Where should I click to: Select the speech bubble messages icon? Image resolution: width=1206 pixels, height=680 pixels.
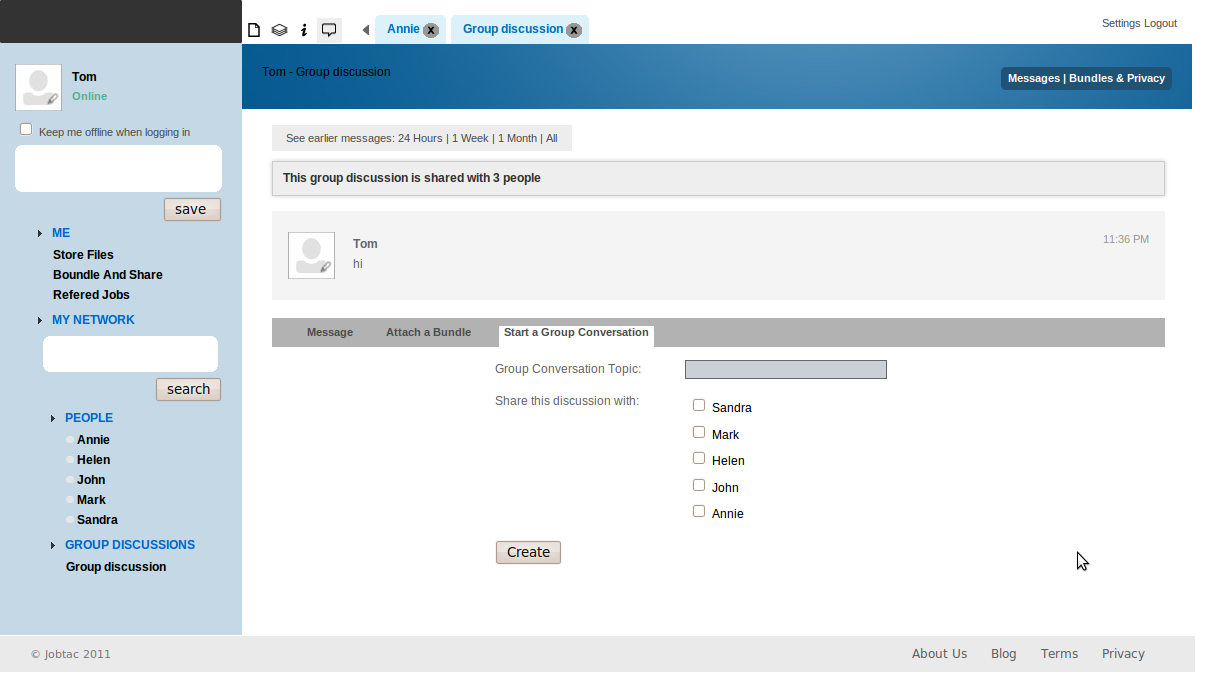329,30
